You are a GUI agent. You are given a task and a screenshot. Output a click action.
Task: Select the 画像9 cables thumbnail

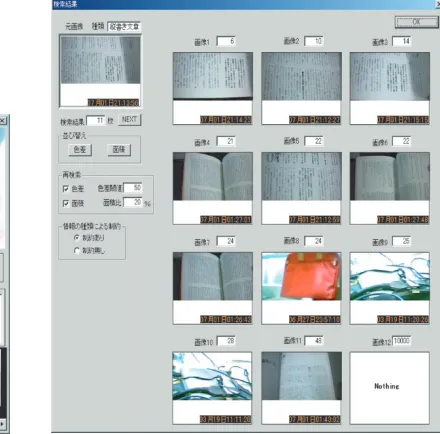click(x=390, y=288)
